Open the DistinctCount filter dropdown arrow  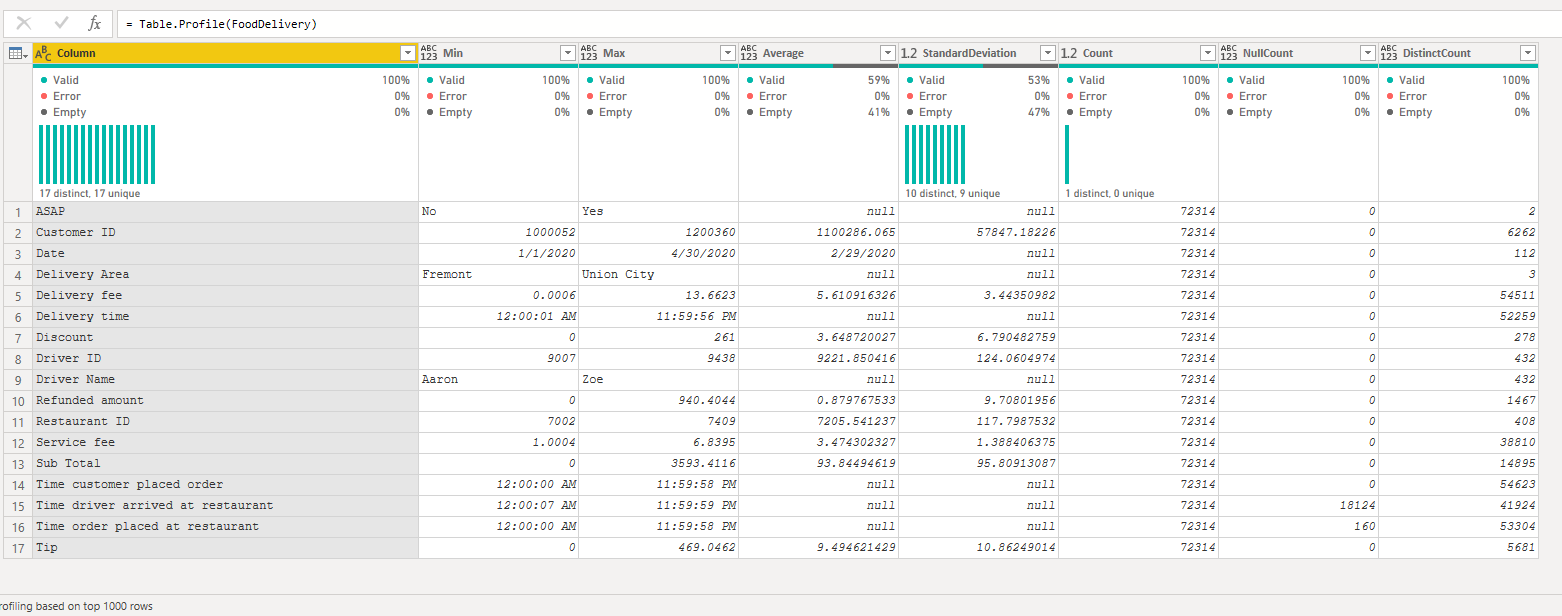(1527, 53)
